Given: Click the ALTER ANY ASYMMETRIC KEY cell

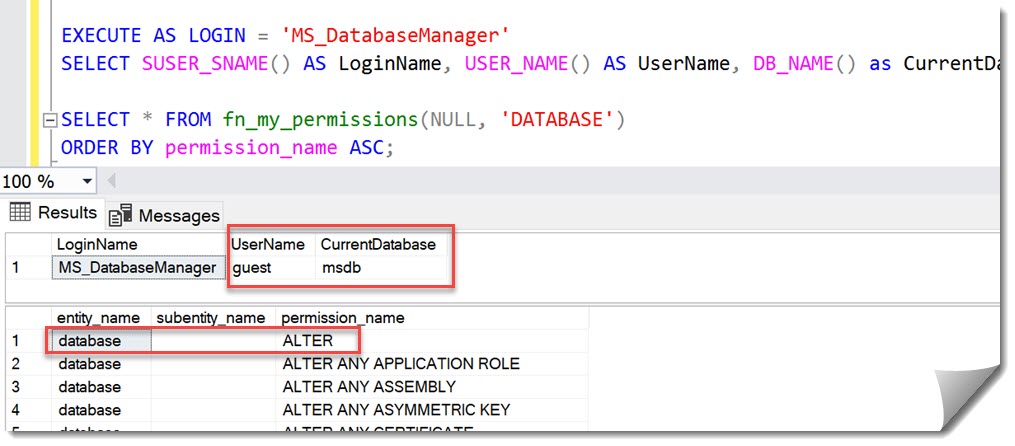Looking at the screenshot, I should [396, 410].
